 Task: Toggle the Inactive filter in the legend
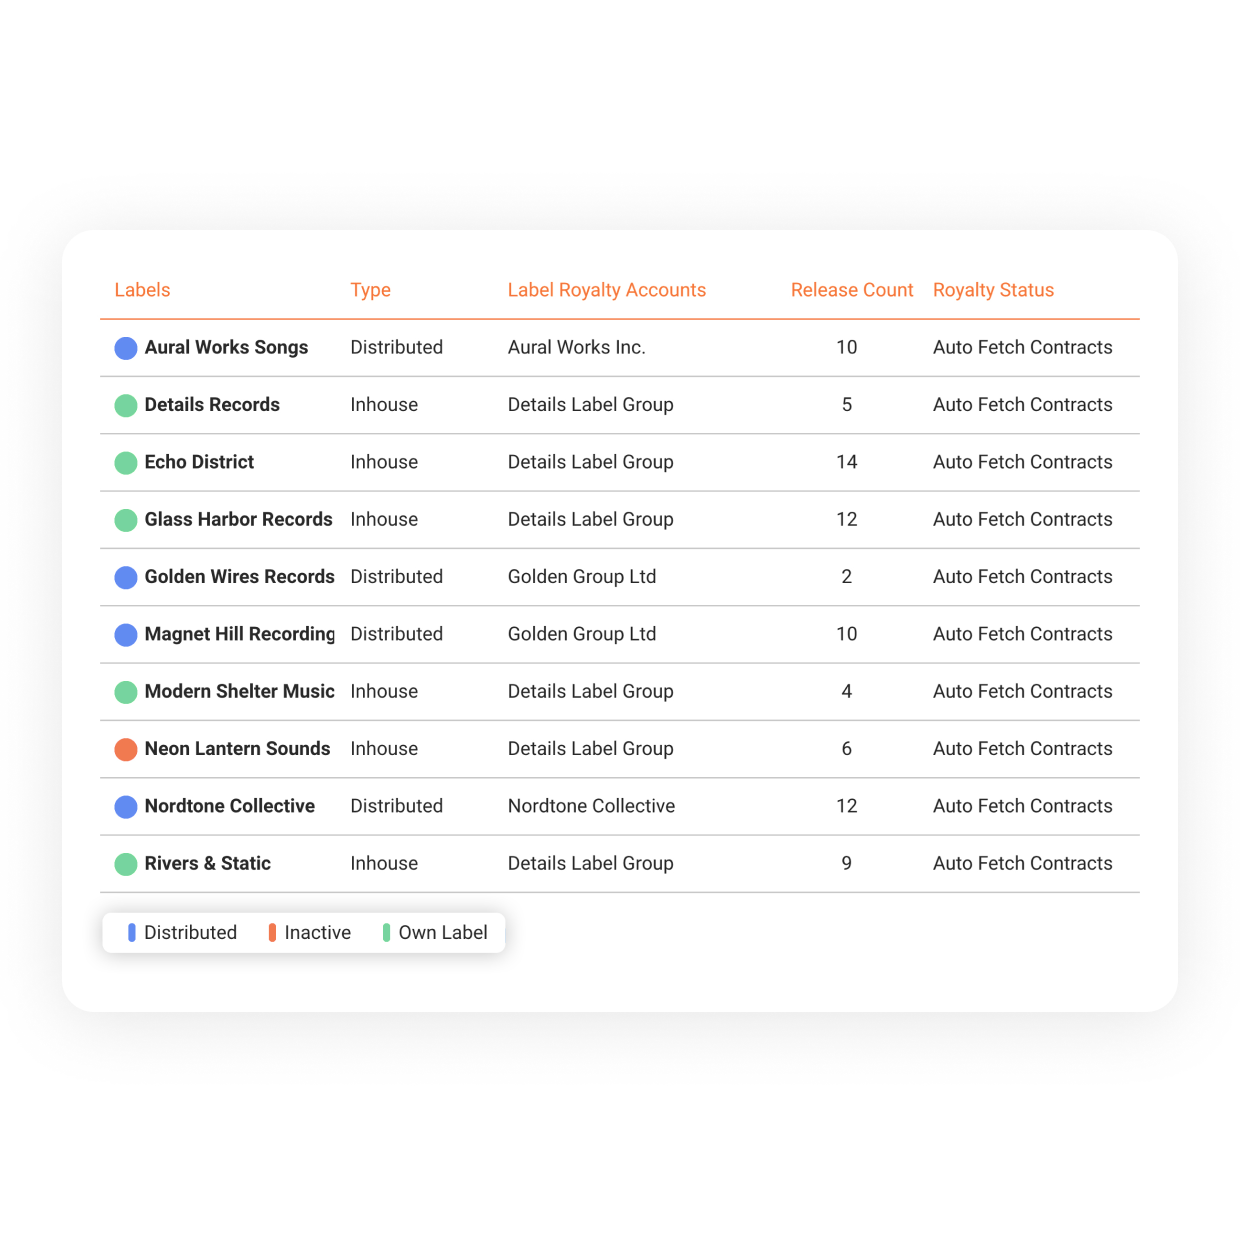[x=310, y=932]
